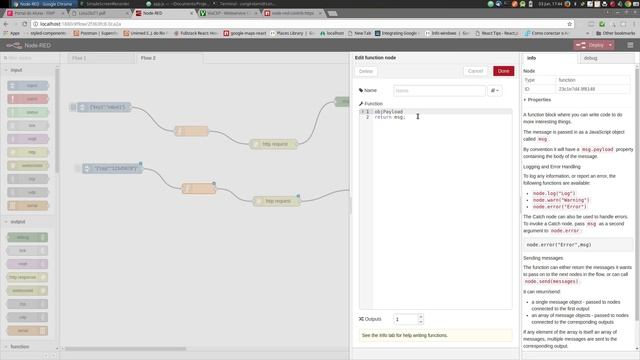
Task: Increase the Outputs count with up arrow
Action: coord(421,316)
